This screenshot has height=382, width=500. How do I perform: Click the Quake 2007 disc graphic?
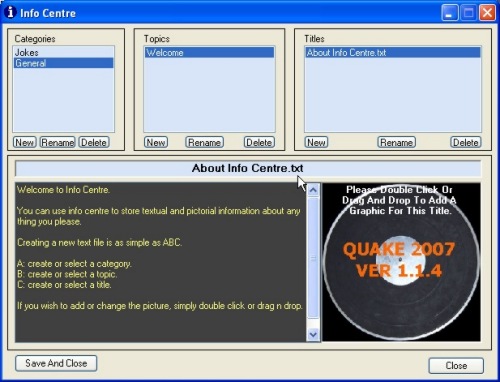pyautogui.click(x=401, y=262)
